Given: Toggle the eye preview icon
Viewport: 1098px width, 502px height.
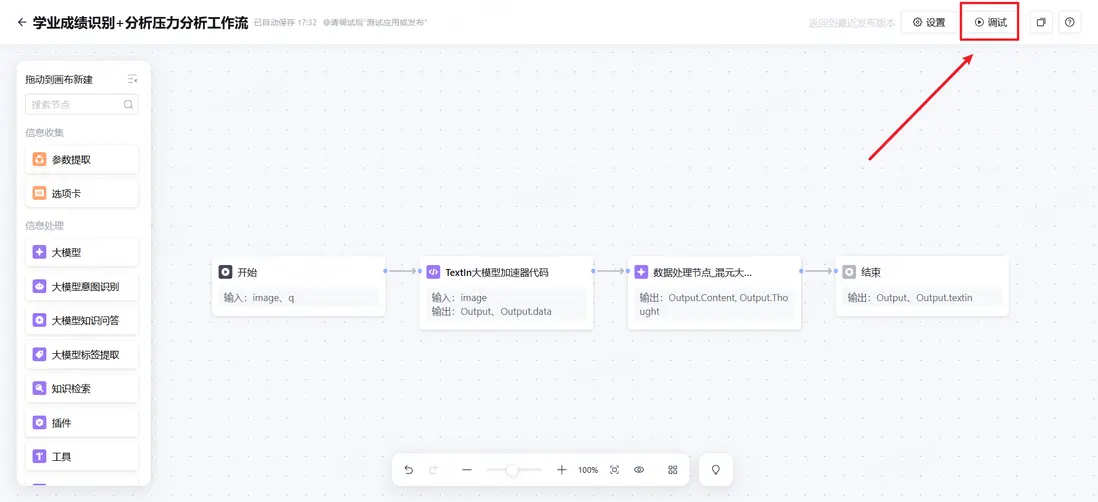Looking at the screenshot, I should point(639,470).
